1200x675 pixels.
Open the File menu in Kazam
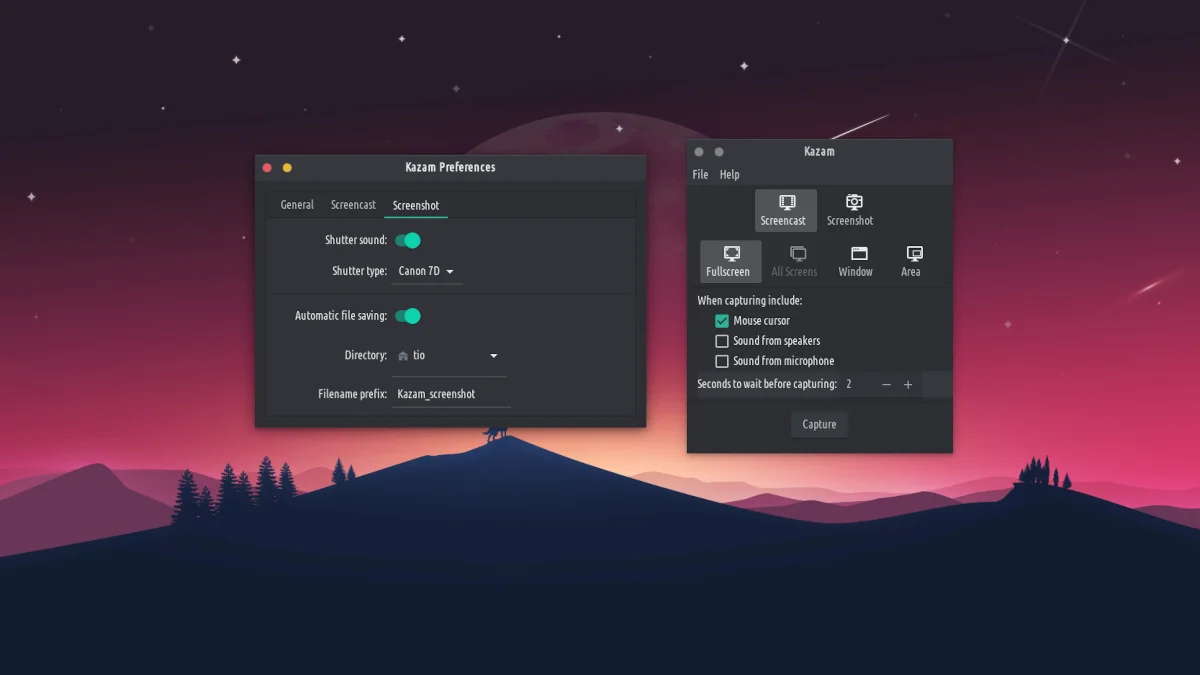(700, 175)
